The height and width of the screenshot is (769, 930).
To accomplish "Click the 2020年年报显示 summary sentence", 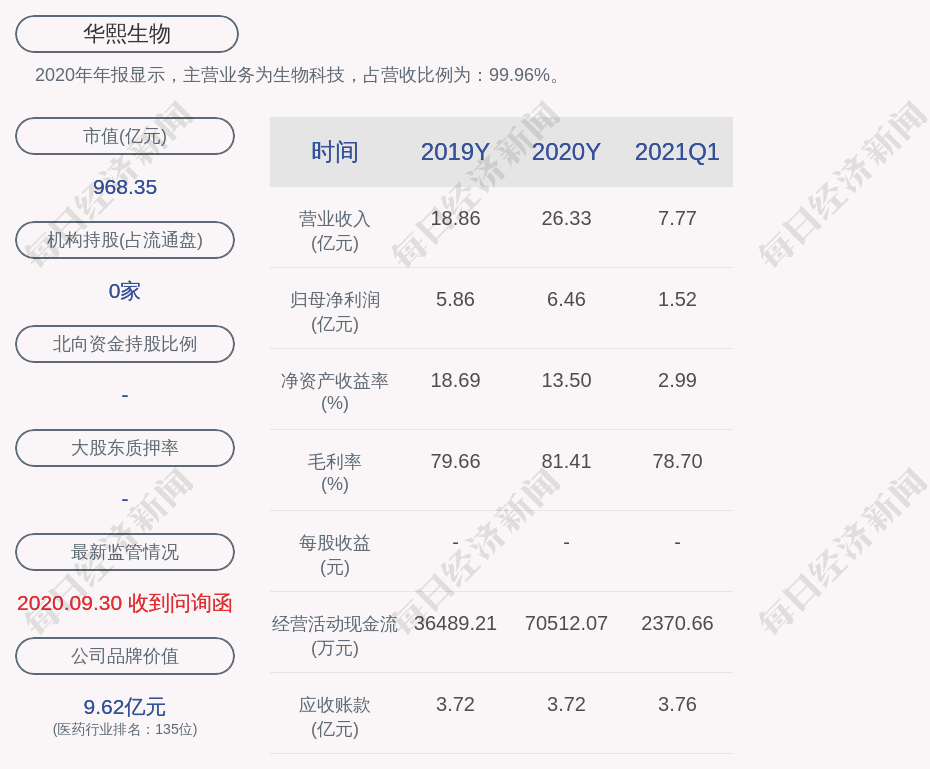I will (x=297, y=75).
